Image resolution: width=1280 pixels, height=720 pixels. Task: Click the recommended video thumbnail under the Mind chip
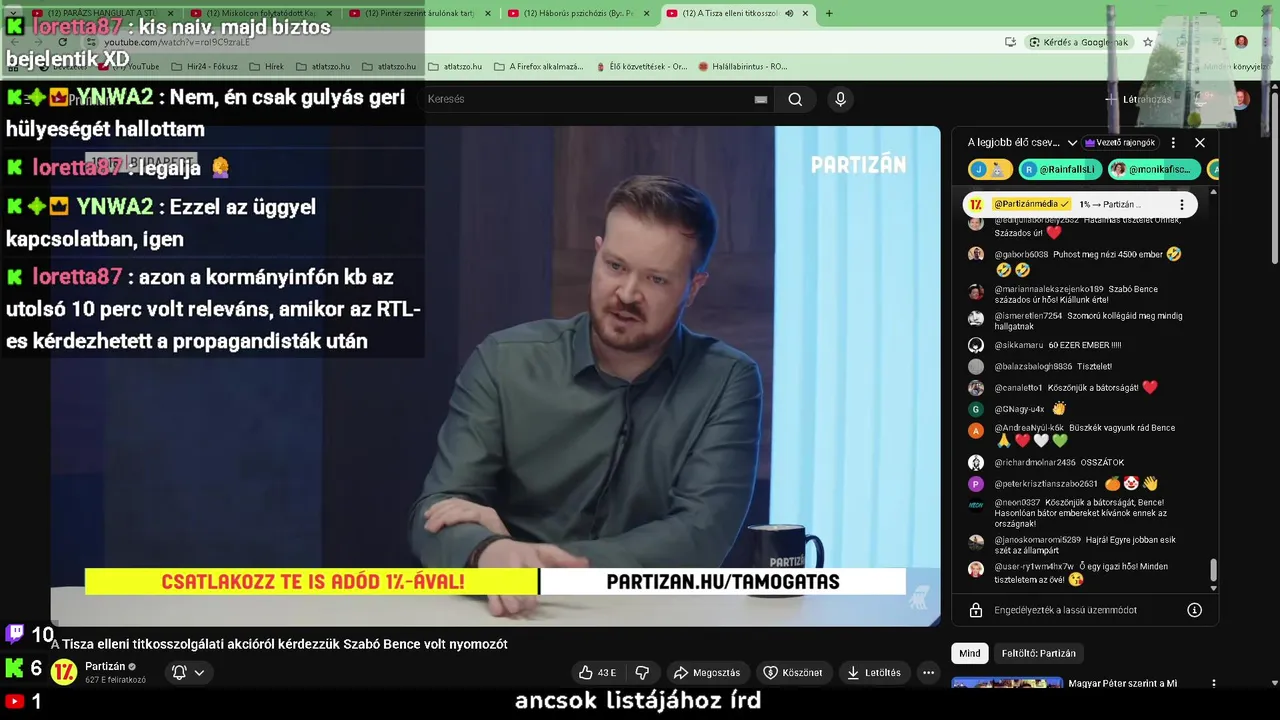coord(1007,683)
